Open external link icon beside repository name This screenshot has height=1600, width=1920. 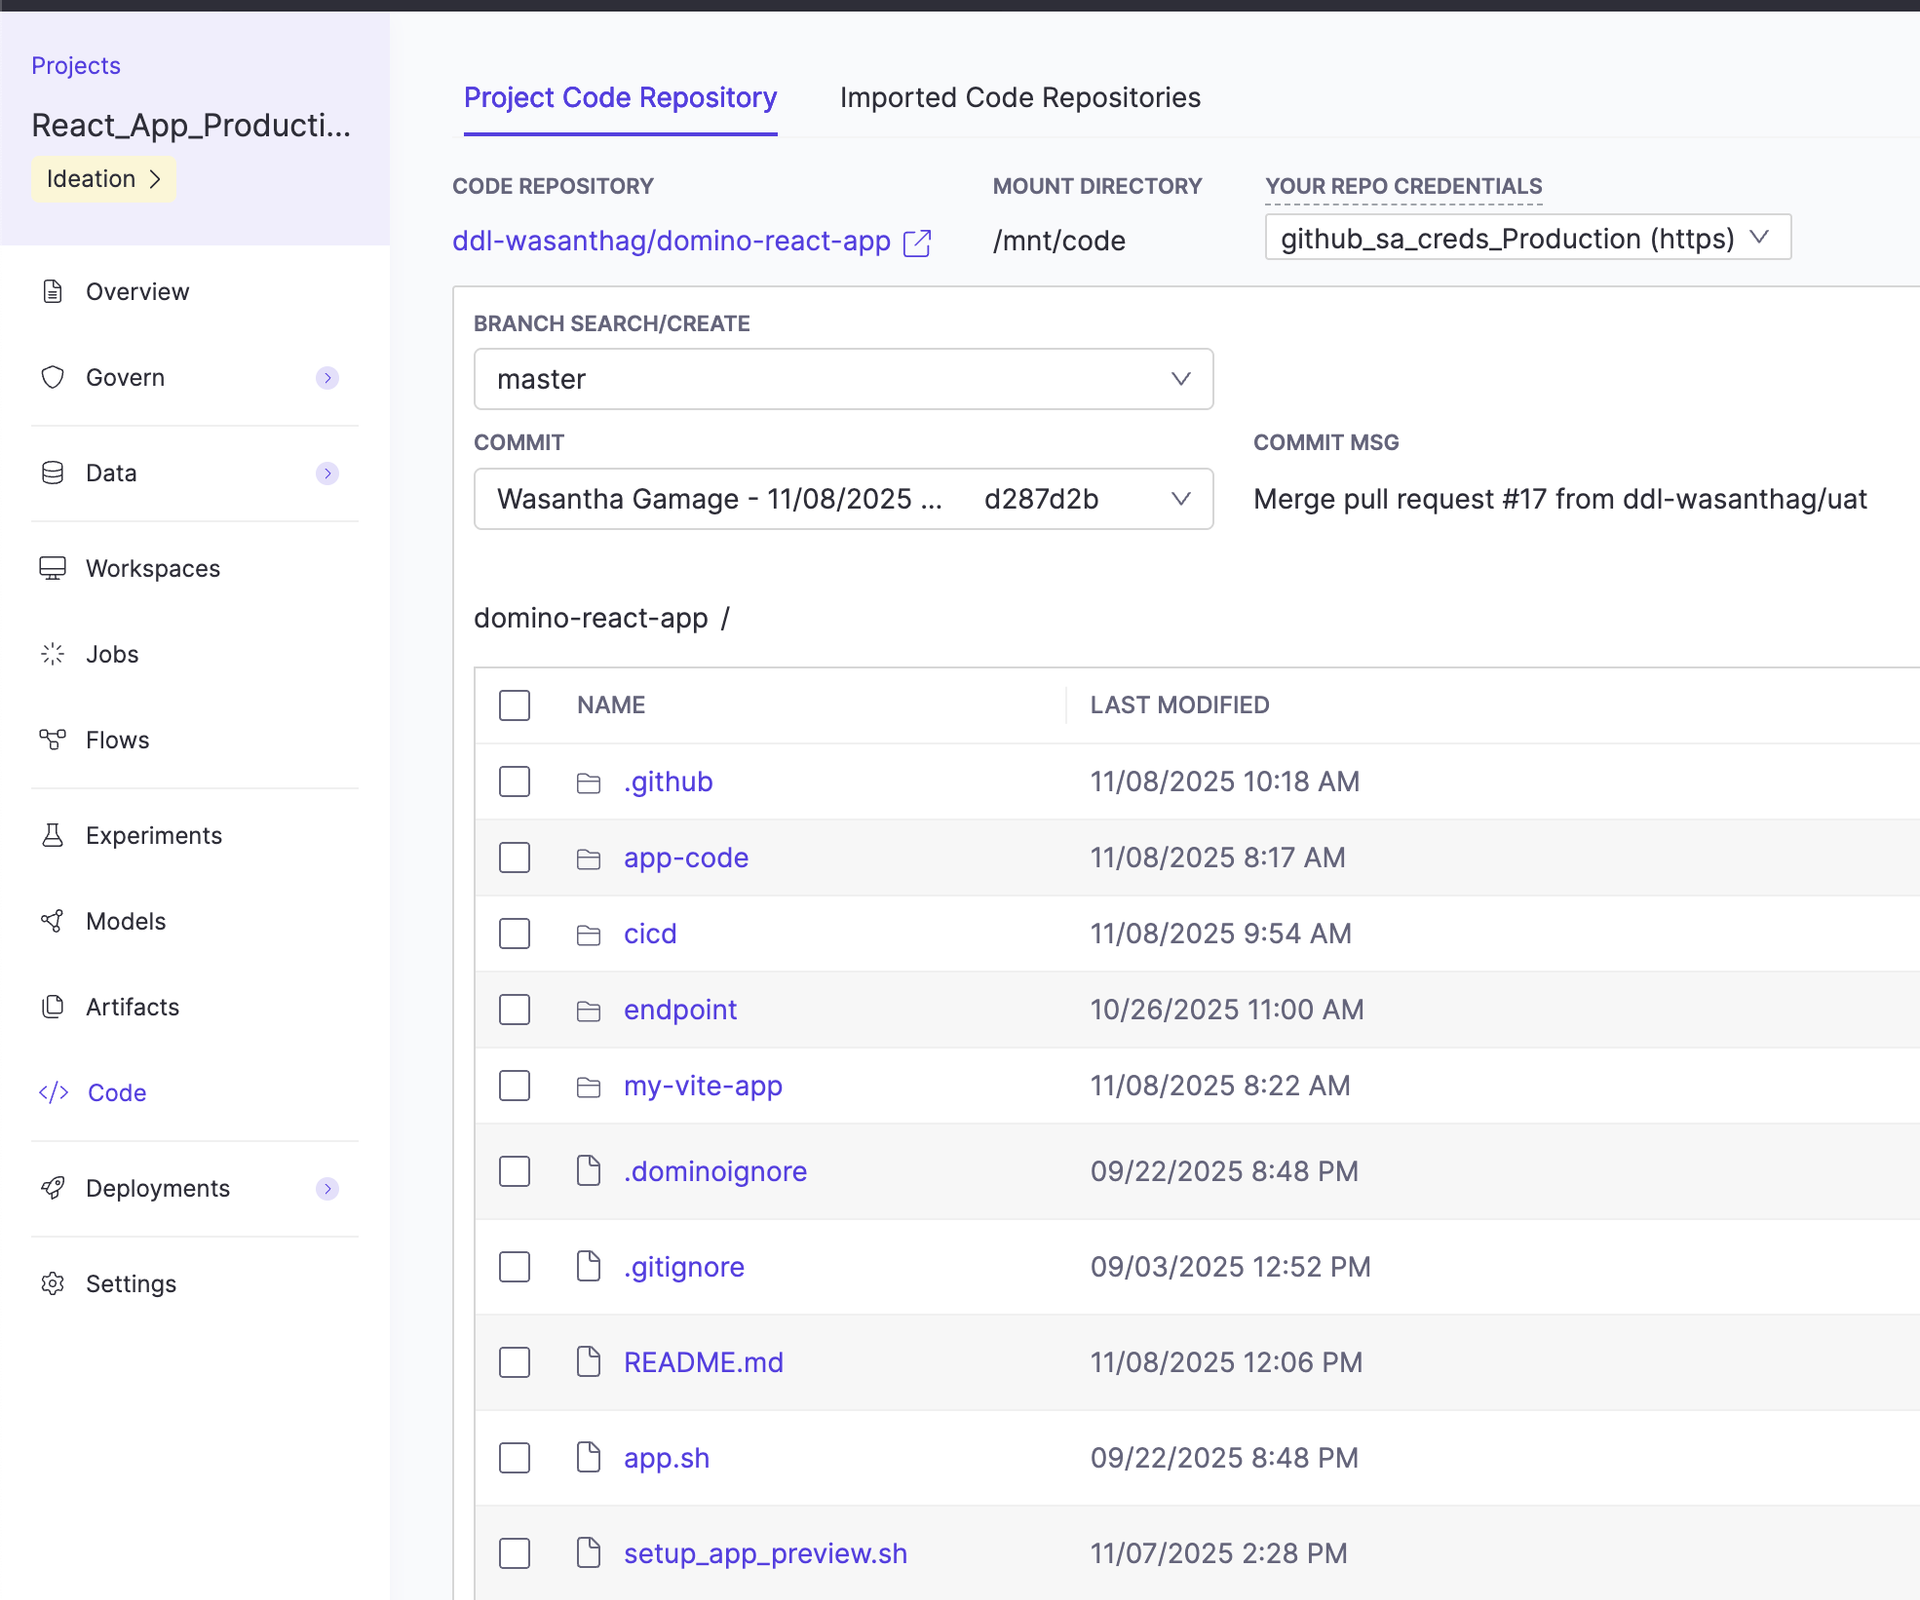(x=917, y=243)
